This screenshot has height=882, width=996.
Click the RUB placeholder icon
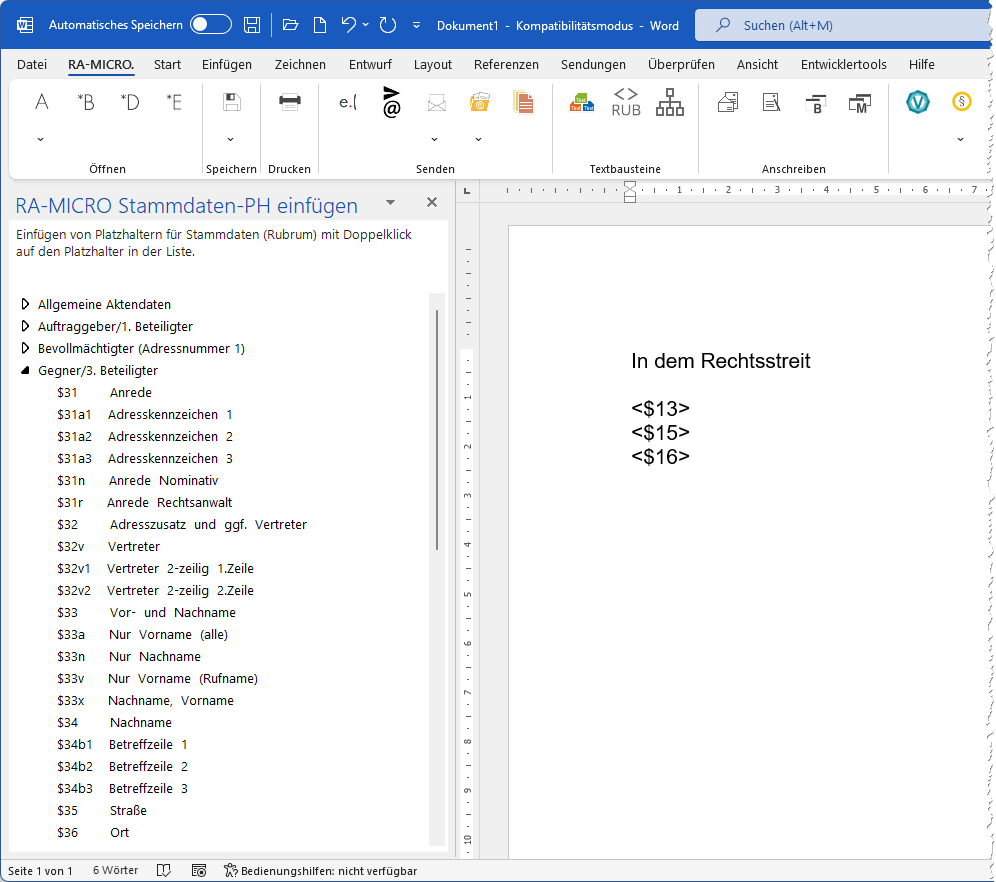click(x=626, y=102)
